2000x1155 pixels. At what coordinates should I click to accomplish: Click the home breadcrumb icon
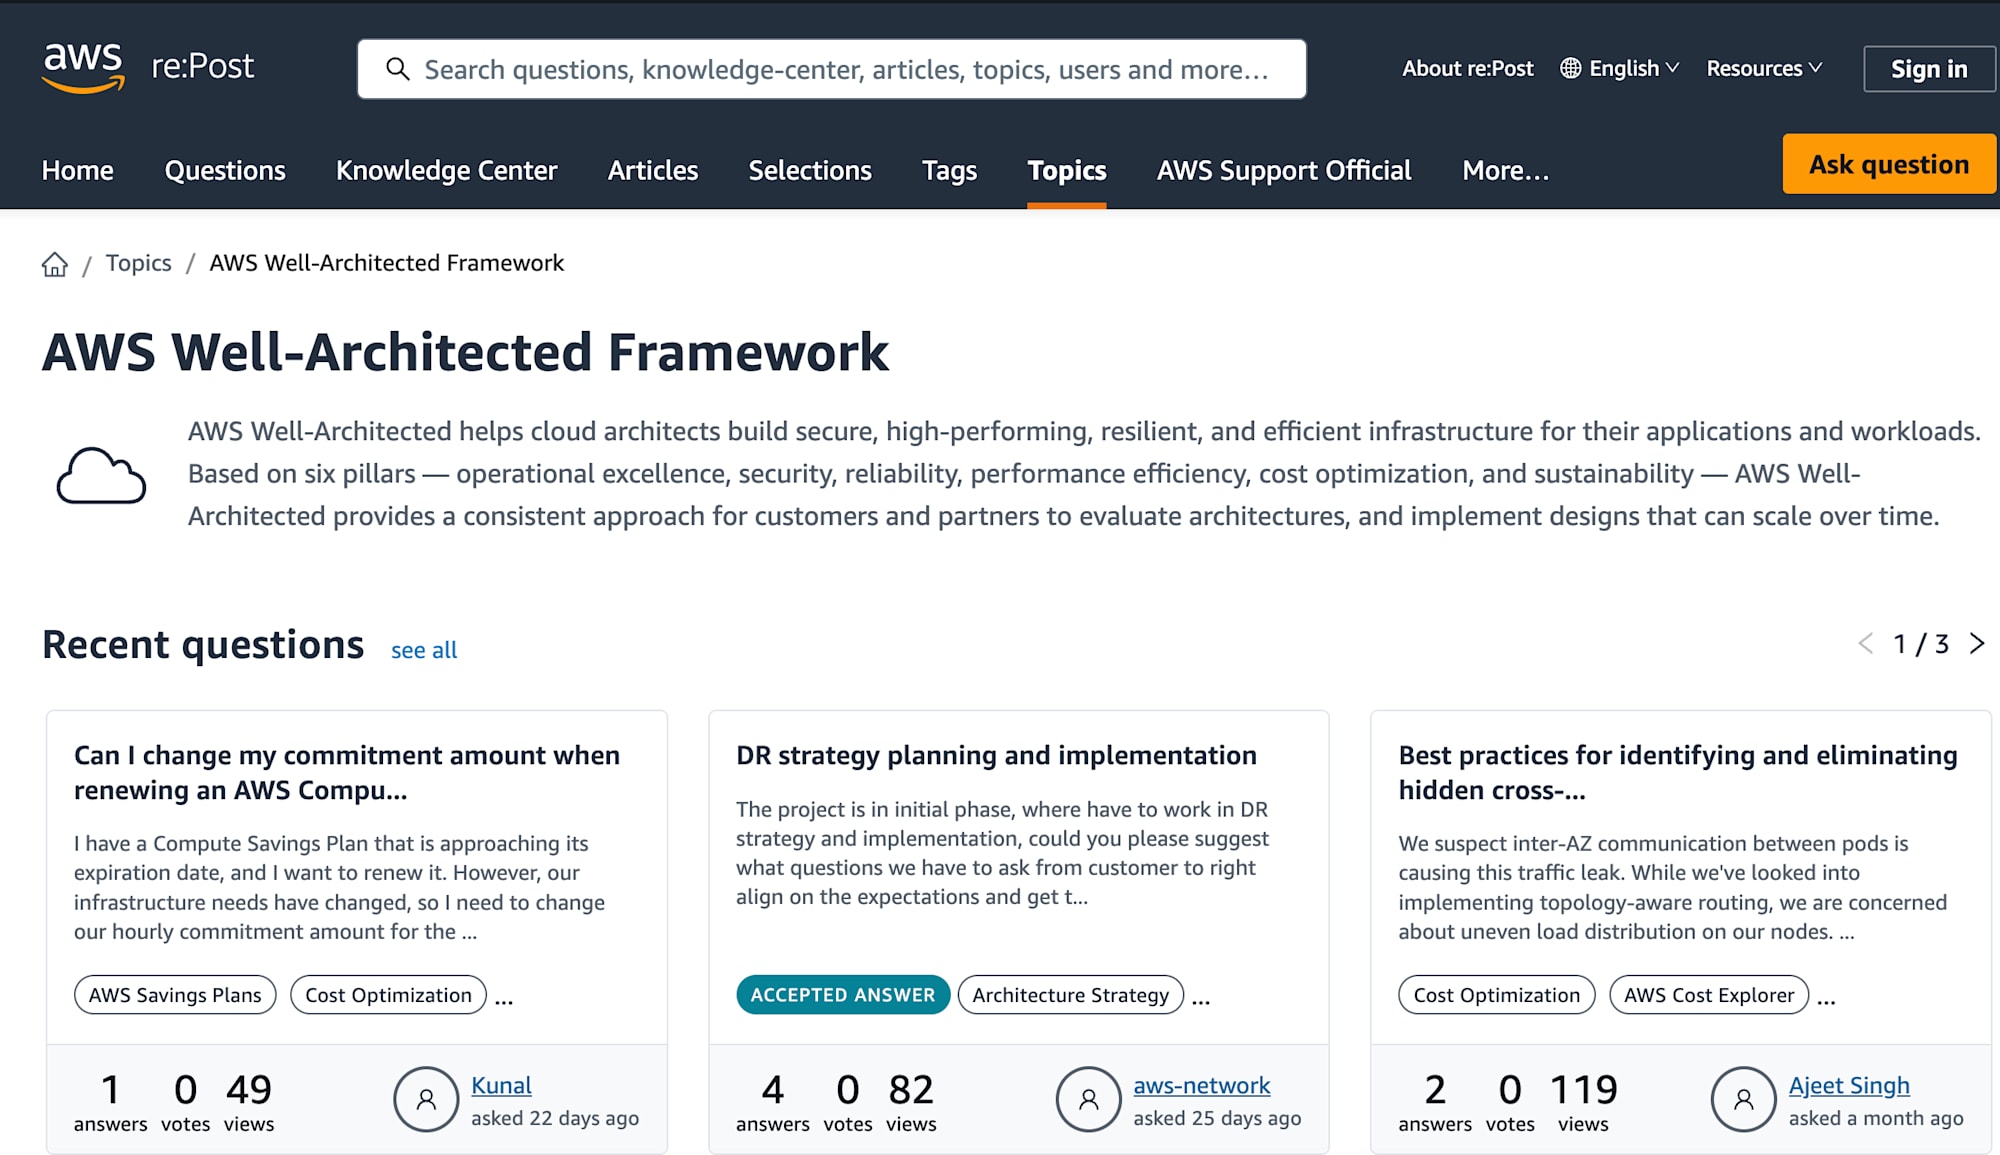[55, 264]
